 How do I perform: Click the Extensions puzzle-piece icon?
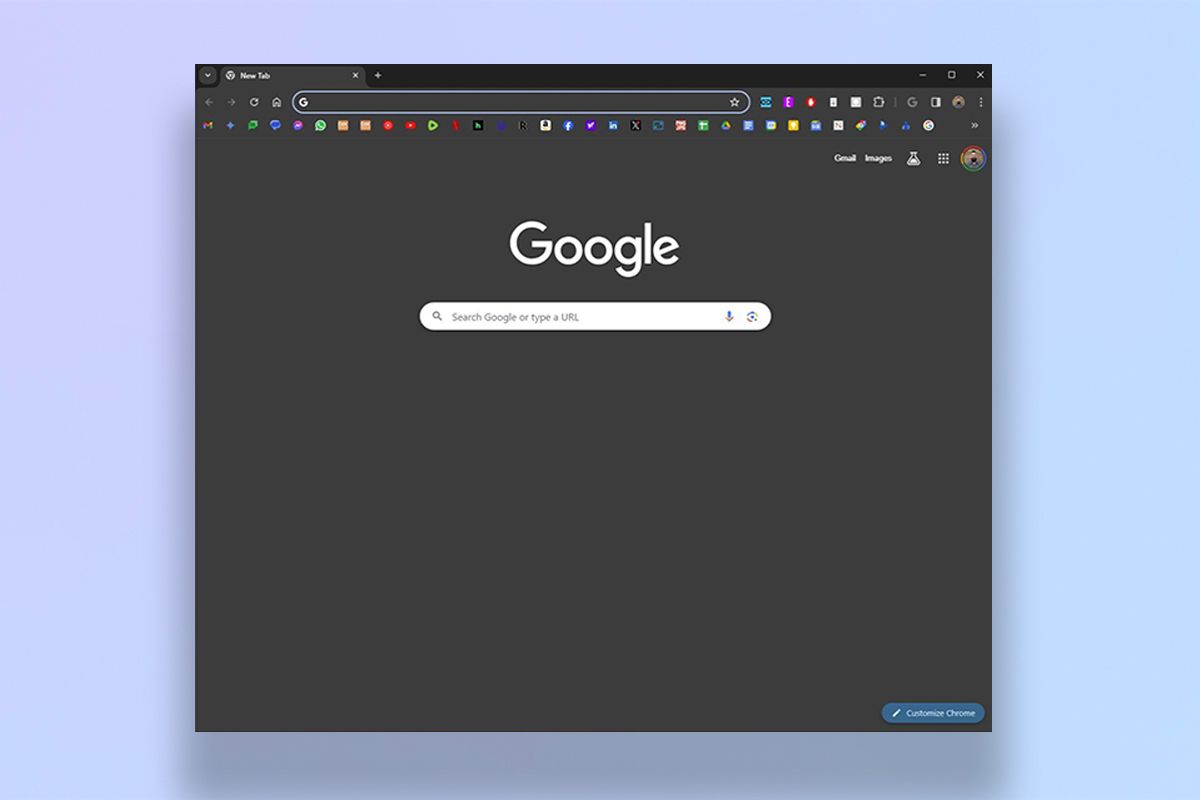click(x=879, y=101)
